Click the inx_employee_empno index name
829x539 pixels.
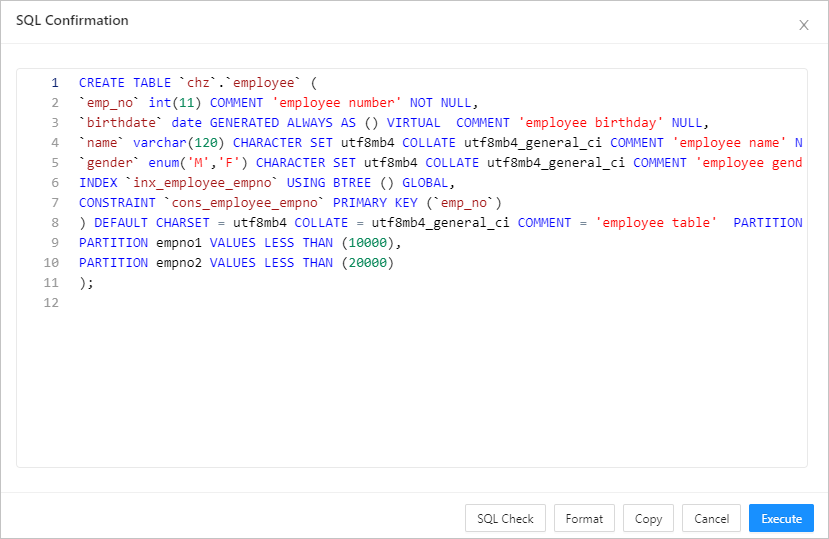[x=206, y=183]
